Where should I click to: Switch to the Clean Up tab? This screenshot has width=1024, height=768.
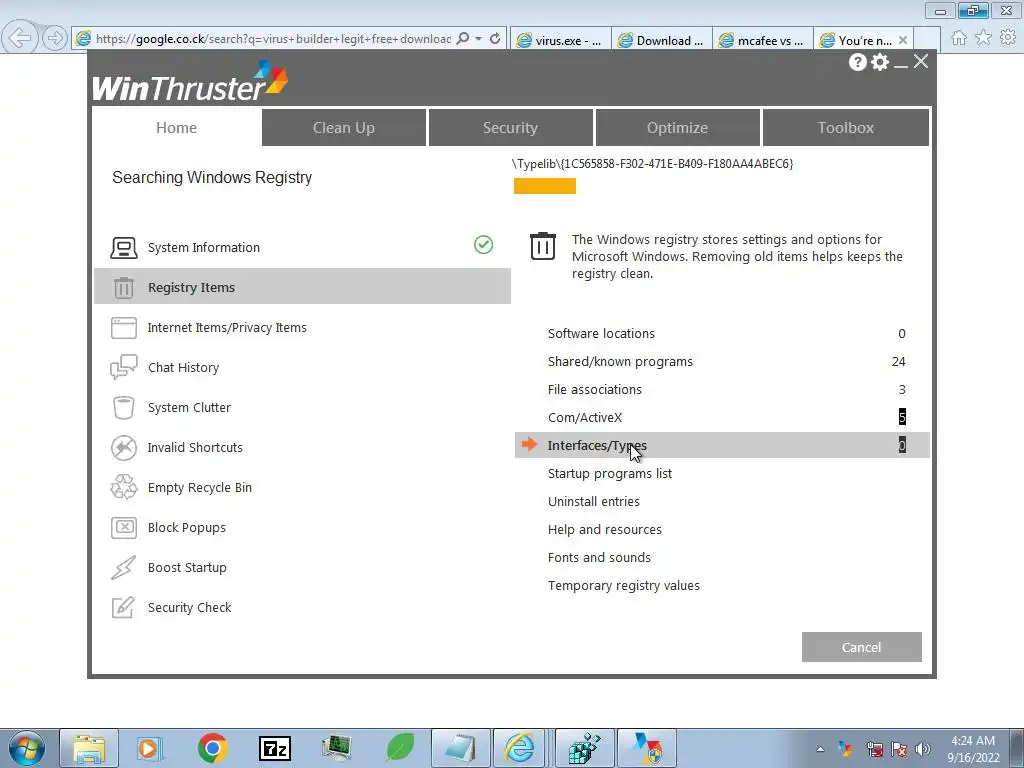[x=344, y=127]
